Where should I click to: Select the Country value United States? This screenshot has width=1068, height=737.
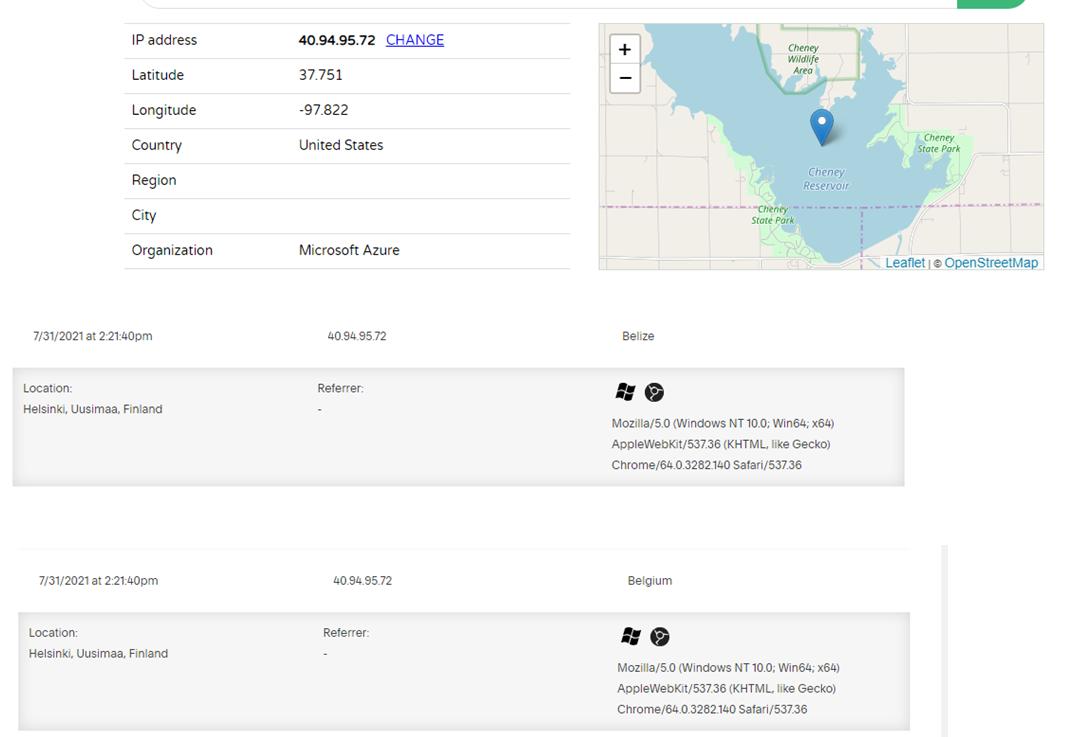pos(341,145)
